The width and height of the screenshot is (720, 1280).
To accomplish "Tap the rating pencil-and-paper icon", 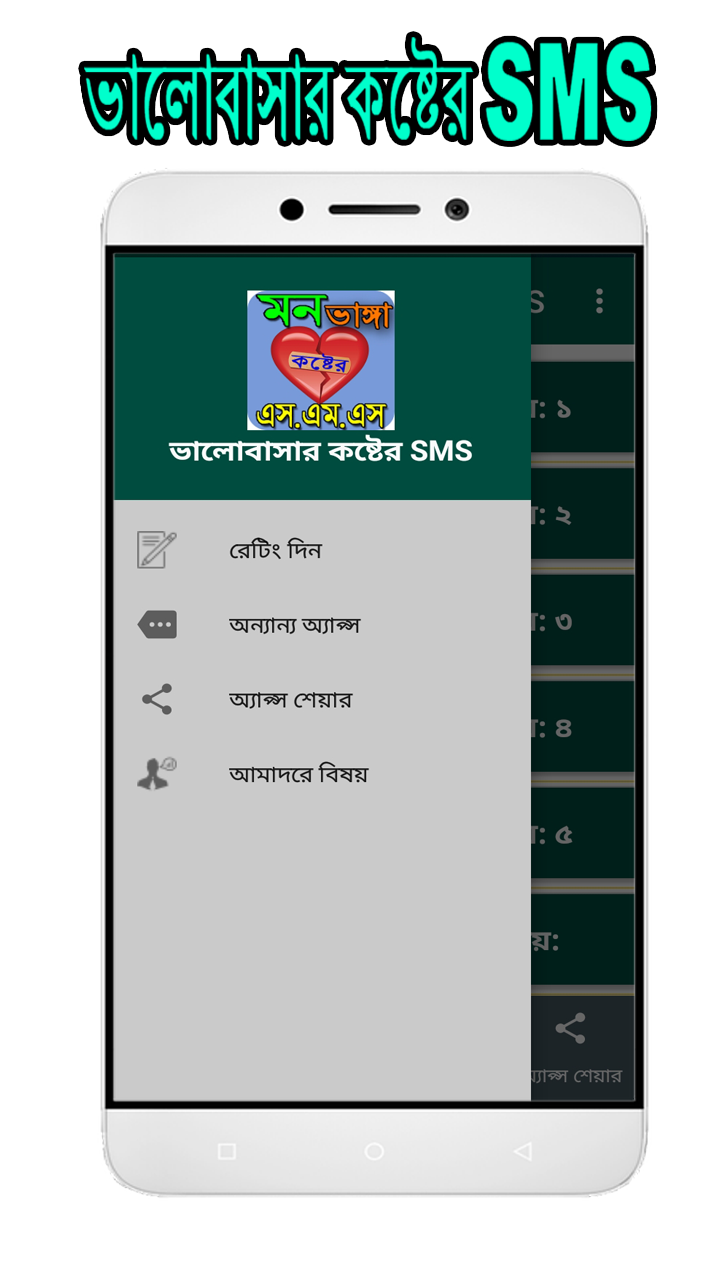I will 157,550.
